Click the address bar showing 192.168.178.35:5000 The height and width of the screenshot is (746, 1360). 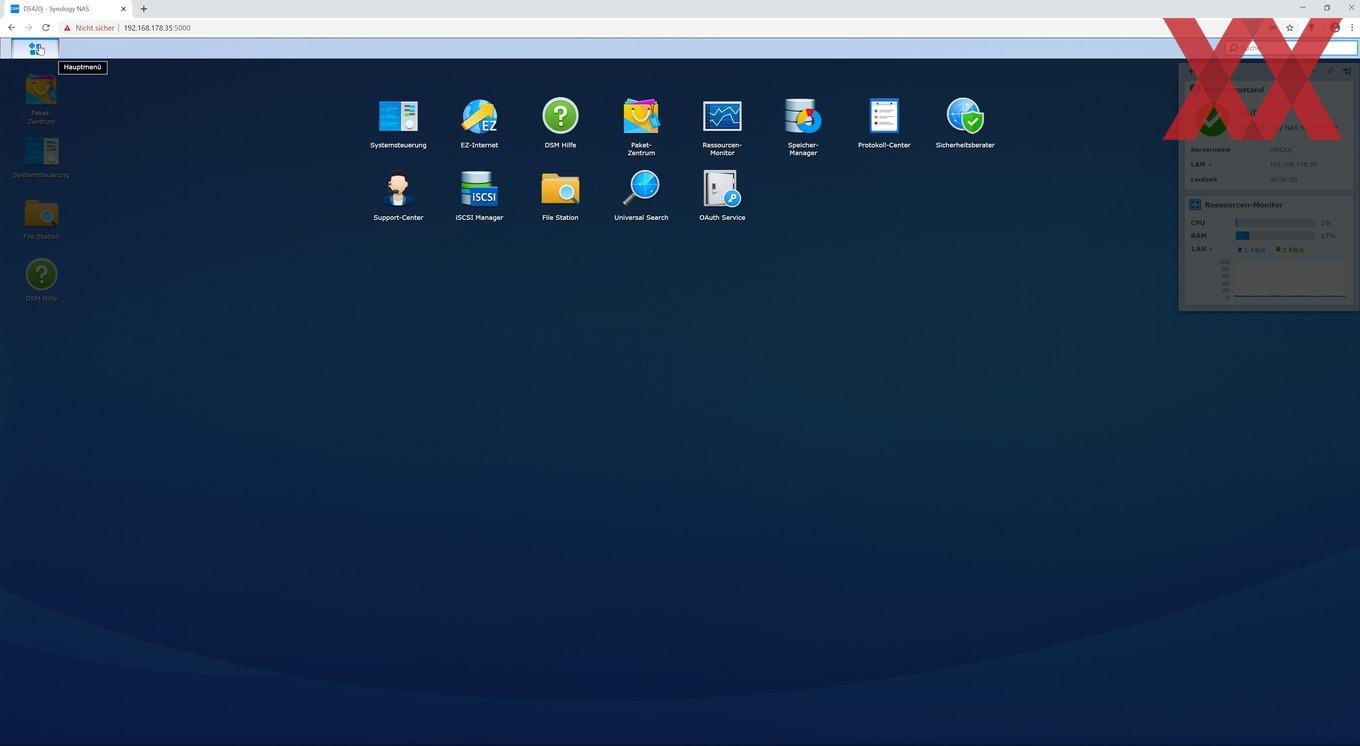tap(157, 28)
